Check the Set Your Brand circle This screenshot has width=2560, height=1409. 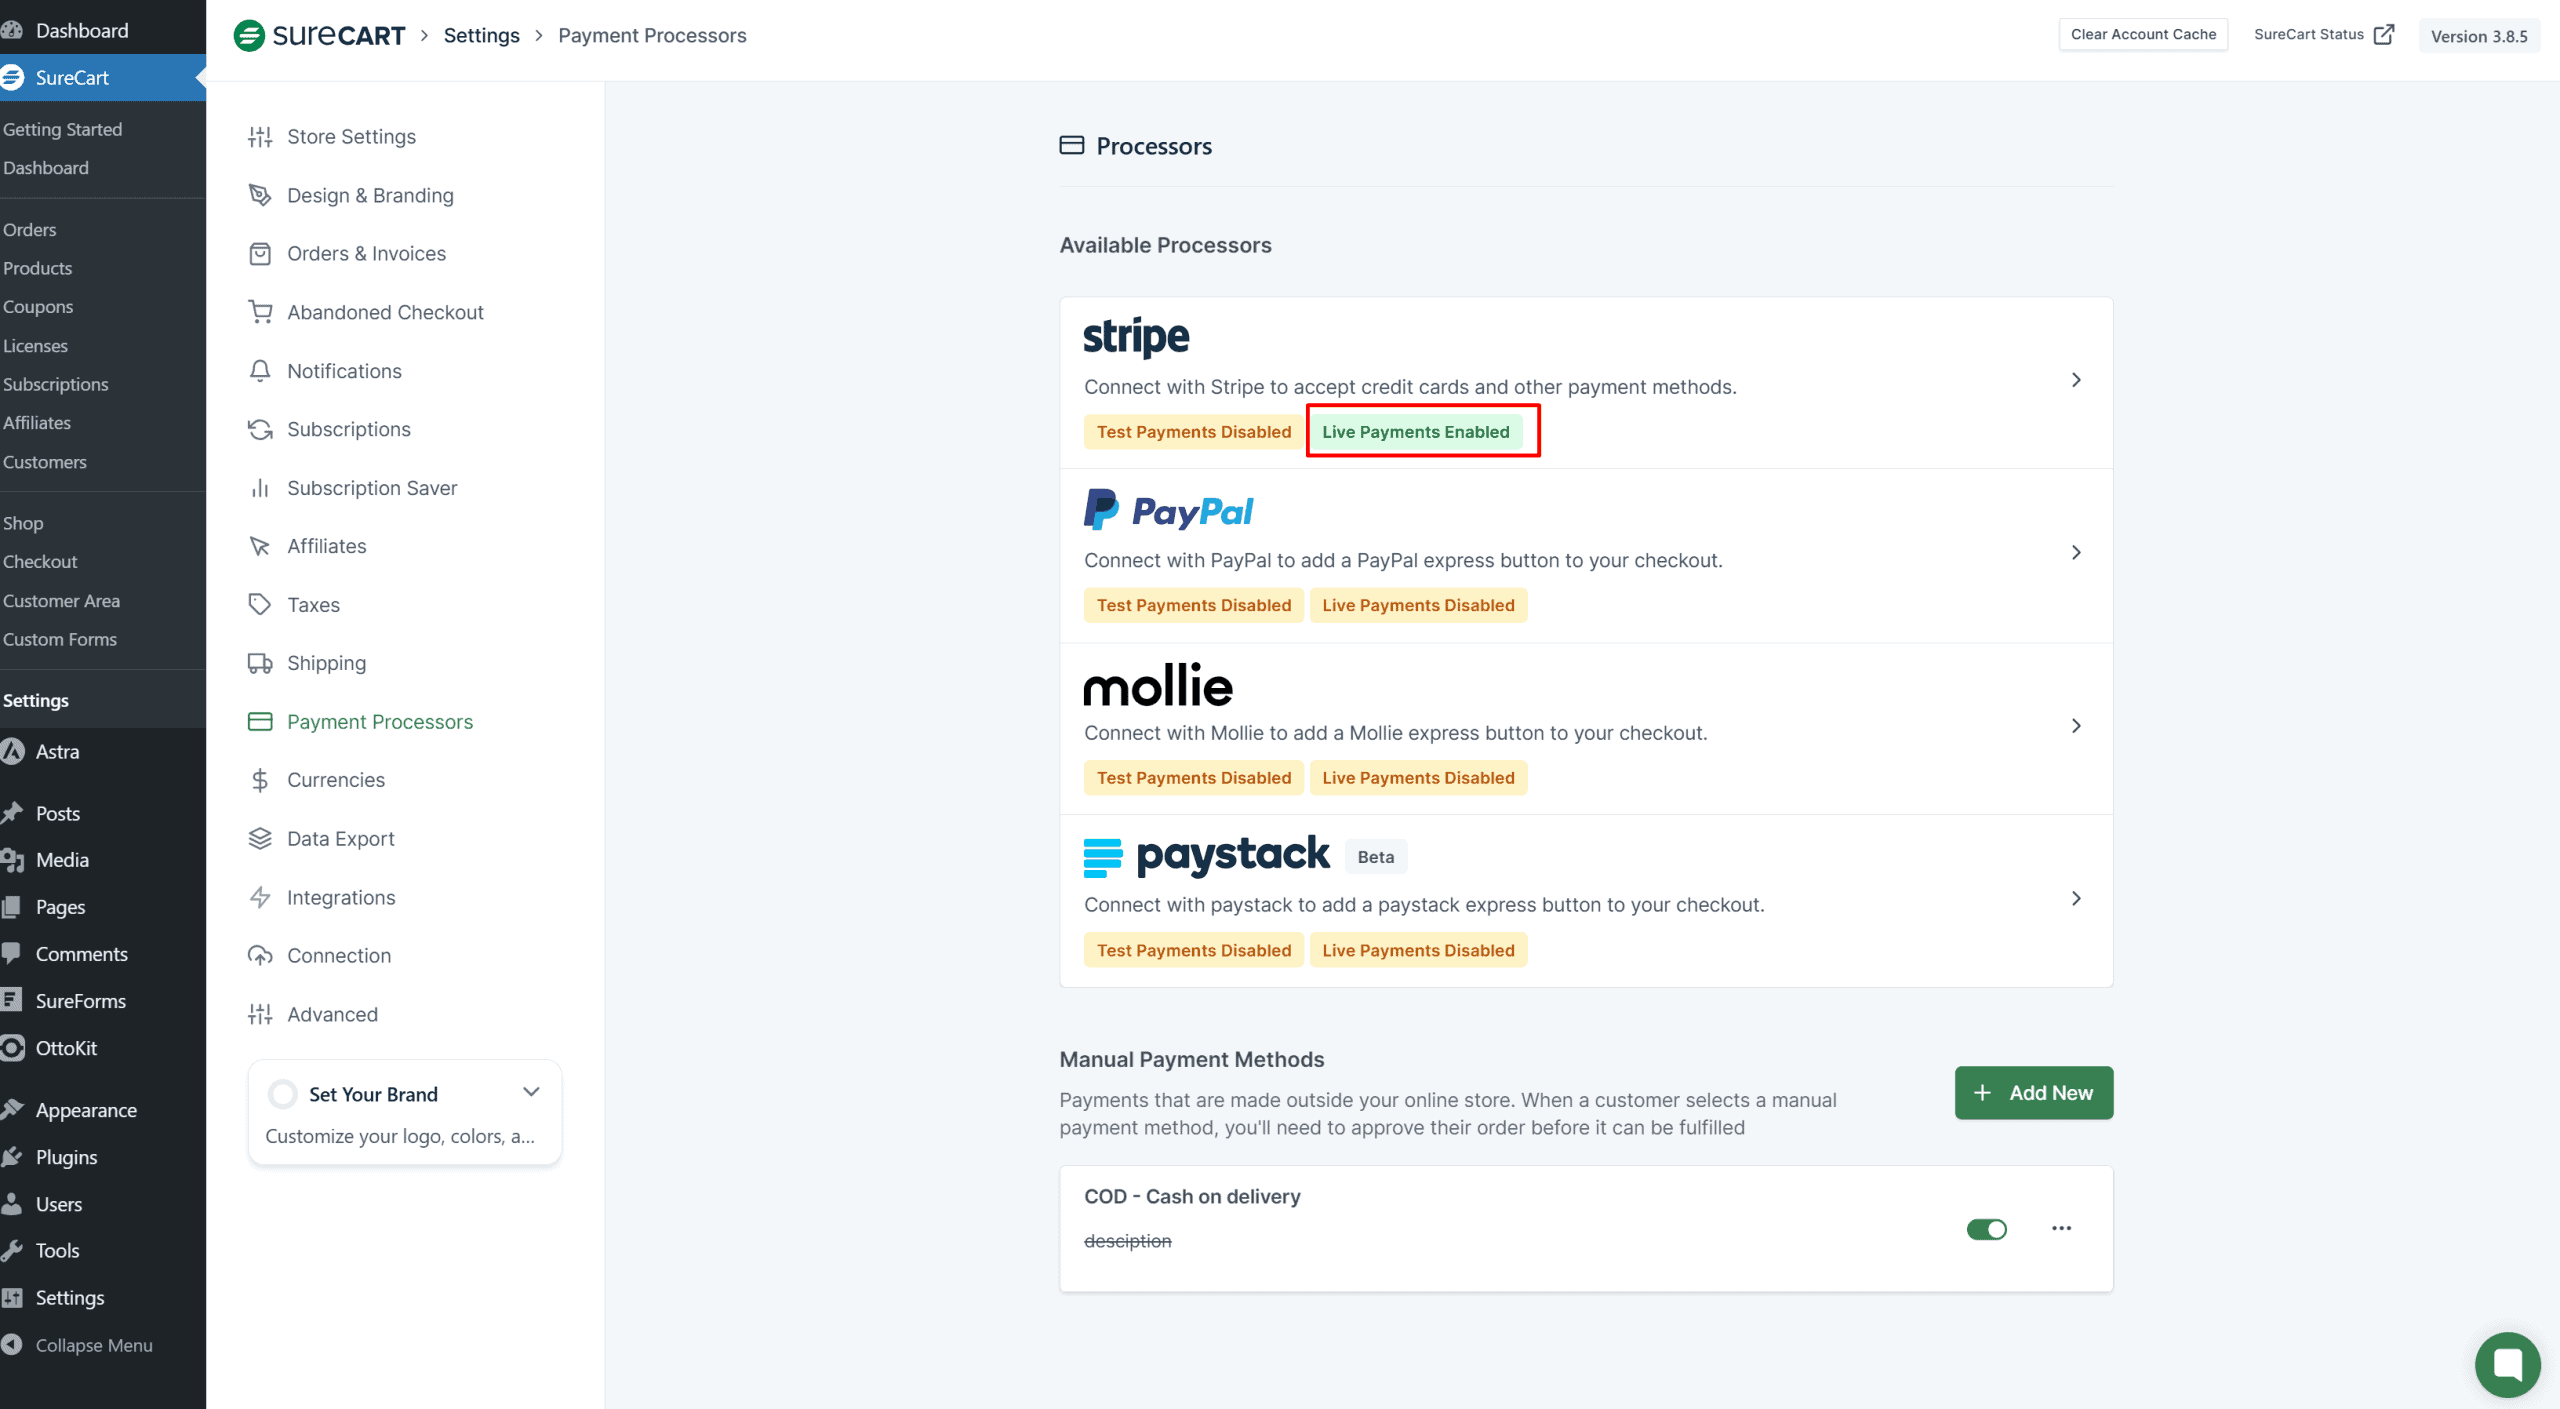[x=283, y=1094]
